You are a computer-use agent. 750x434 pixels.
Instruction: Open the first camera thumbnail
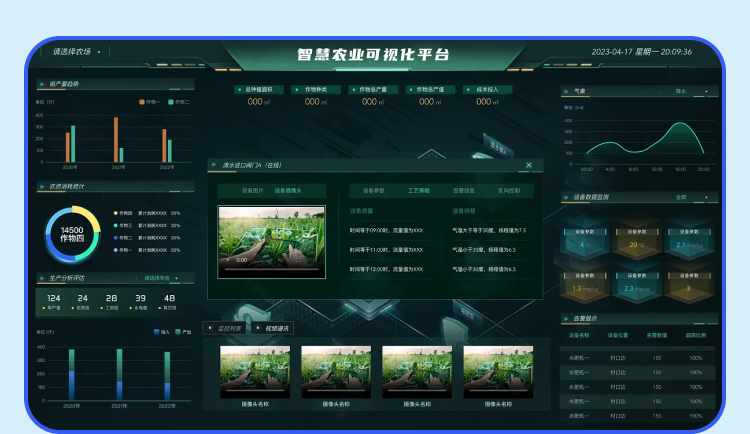255,371
